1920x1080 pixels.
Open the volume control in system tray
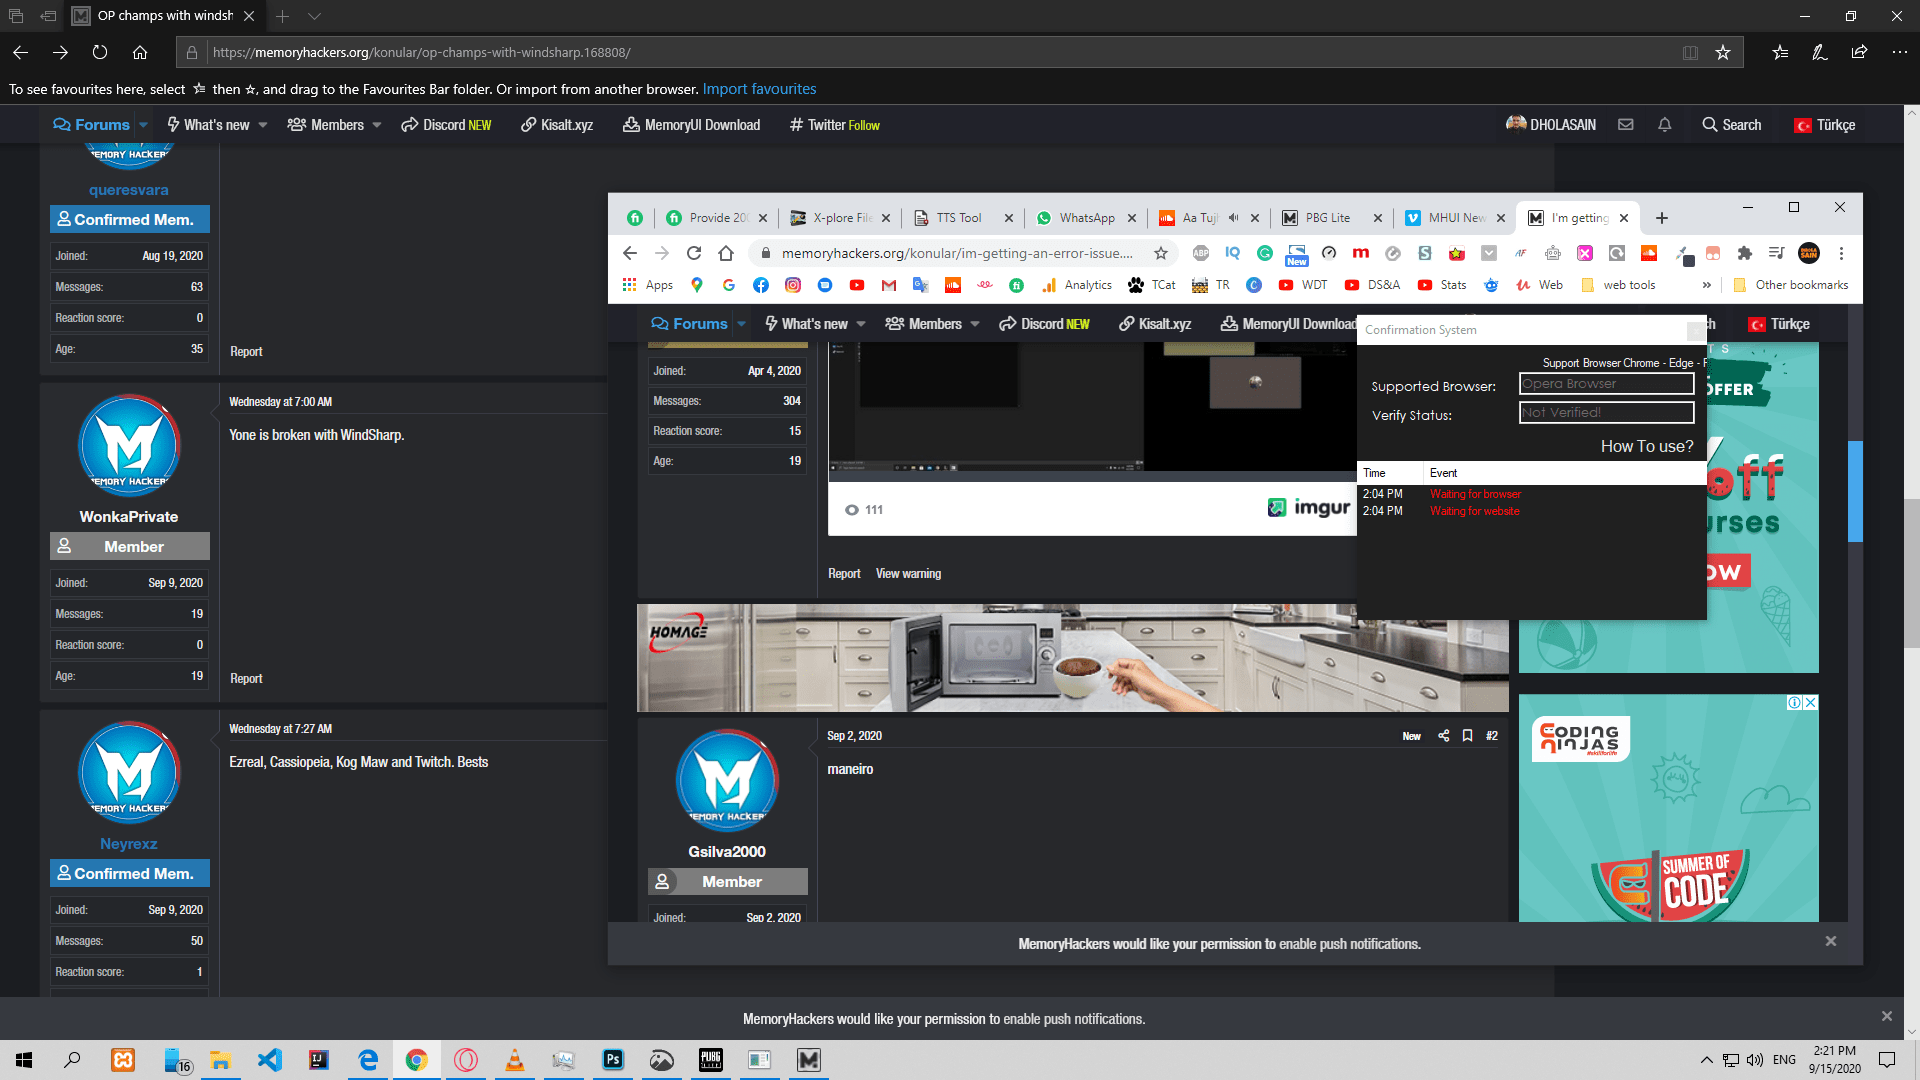(x=1755, y=1060)
